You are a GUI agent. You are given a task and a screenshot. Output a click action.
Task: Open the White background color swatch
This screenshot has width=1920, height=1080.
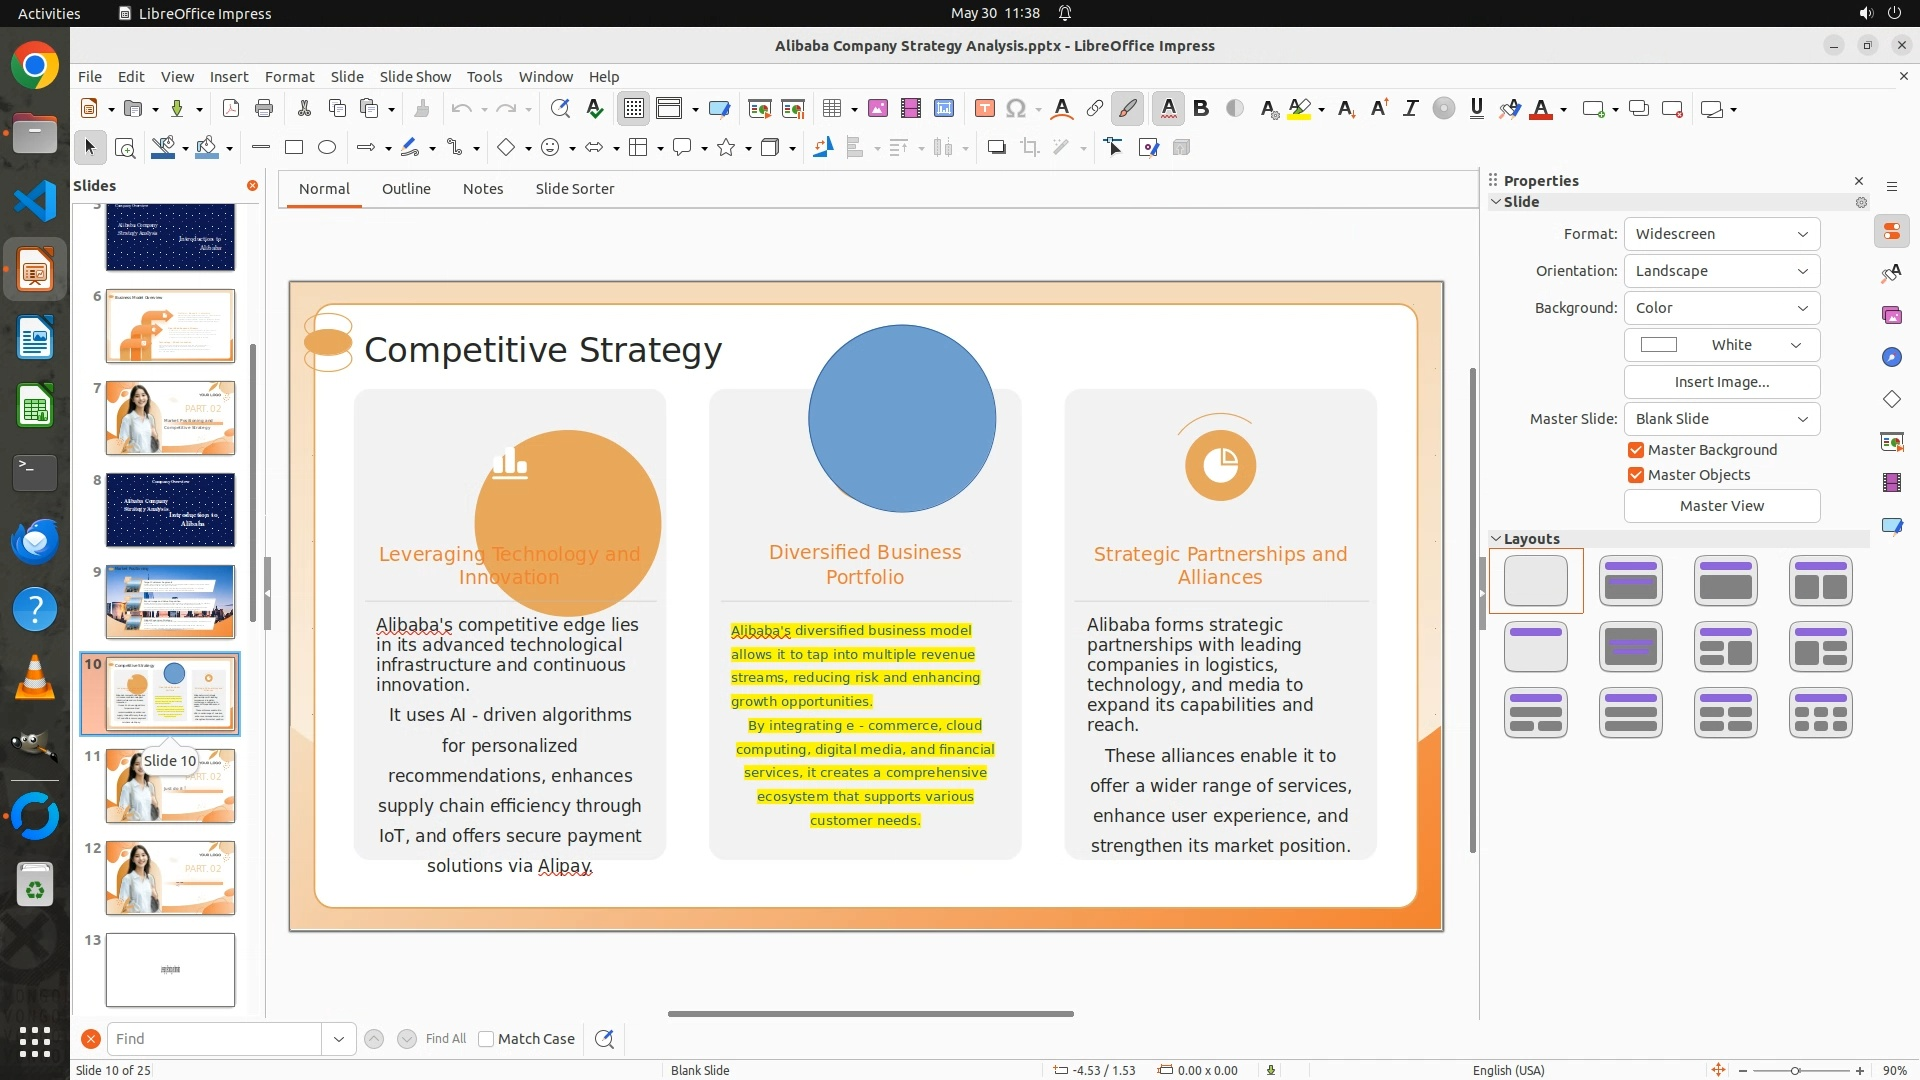coord(1721,345)
